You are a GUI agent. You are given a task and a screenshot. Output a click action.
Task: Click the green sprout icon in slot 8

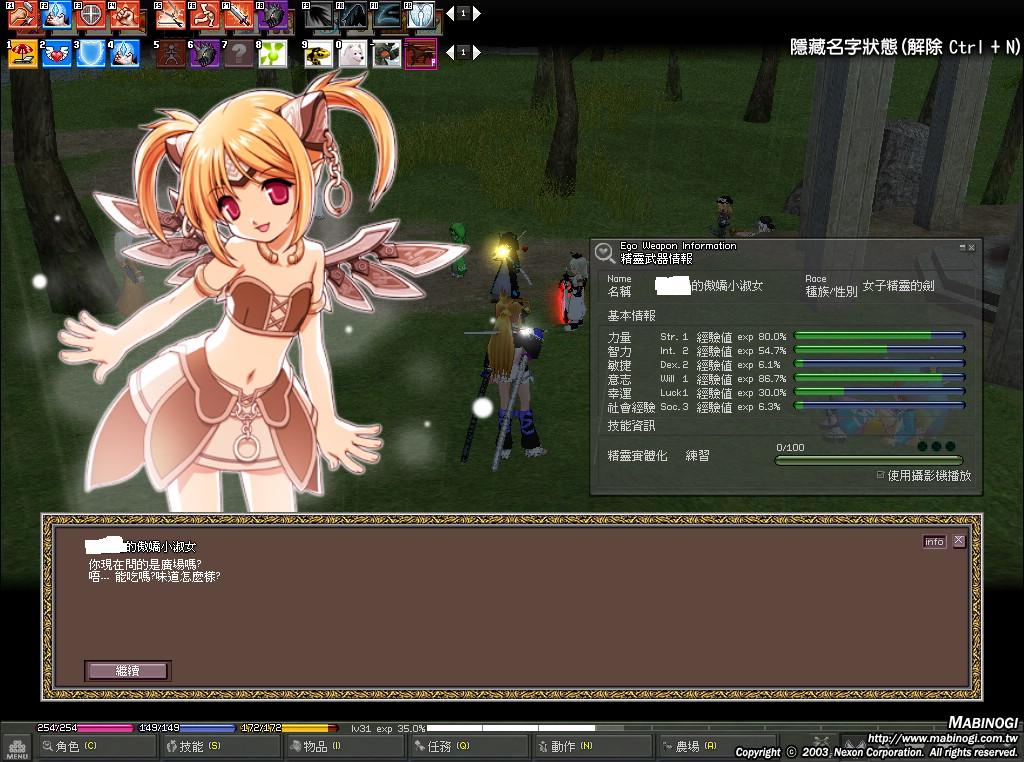tap(273, 53)
